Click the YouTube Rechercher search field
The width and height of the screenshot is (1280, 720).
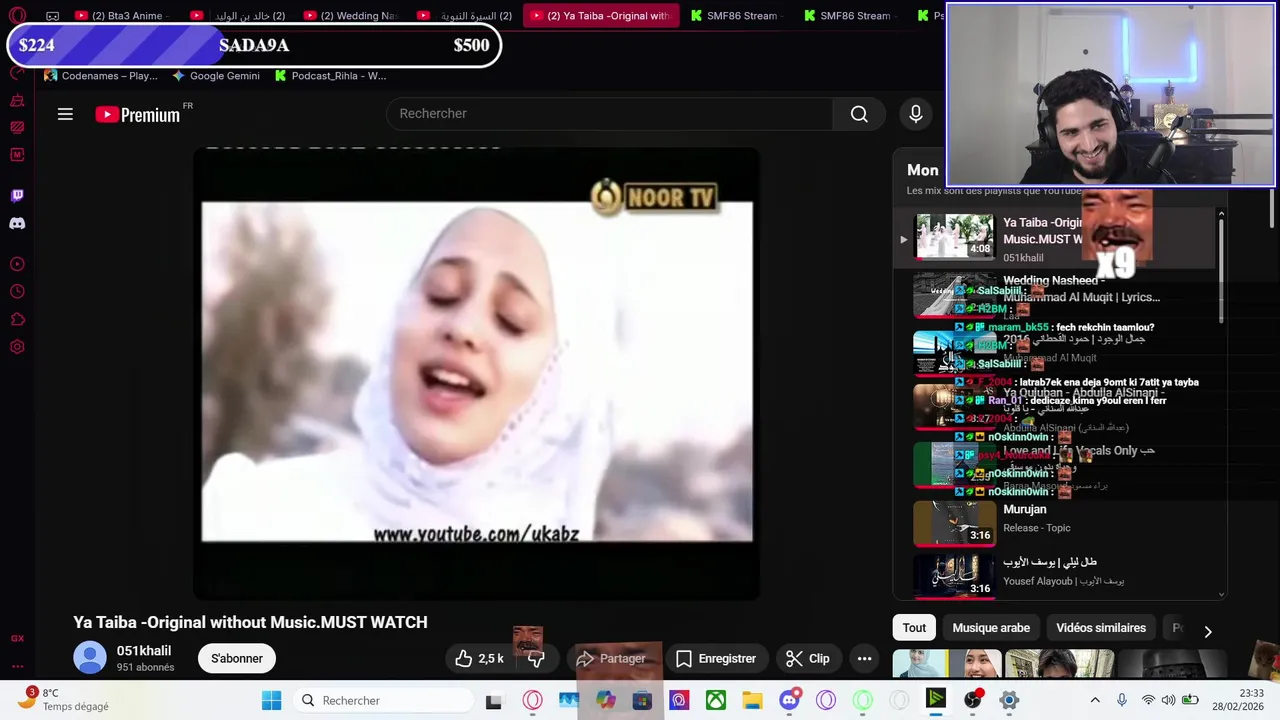point(610,114)
